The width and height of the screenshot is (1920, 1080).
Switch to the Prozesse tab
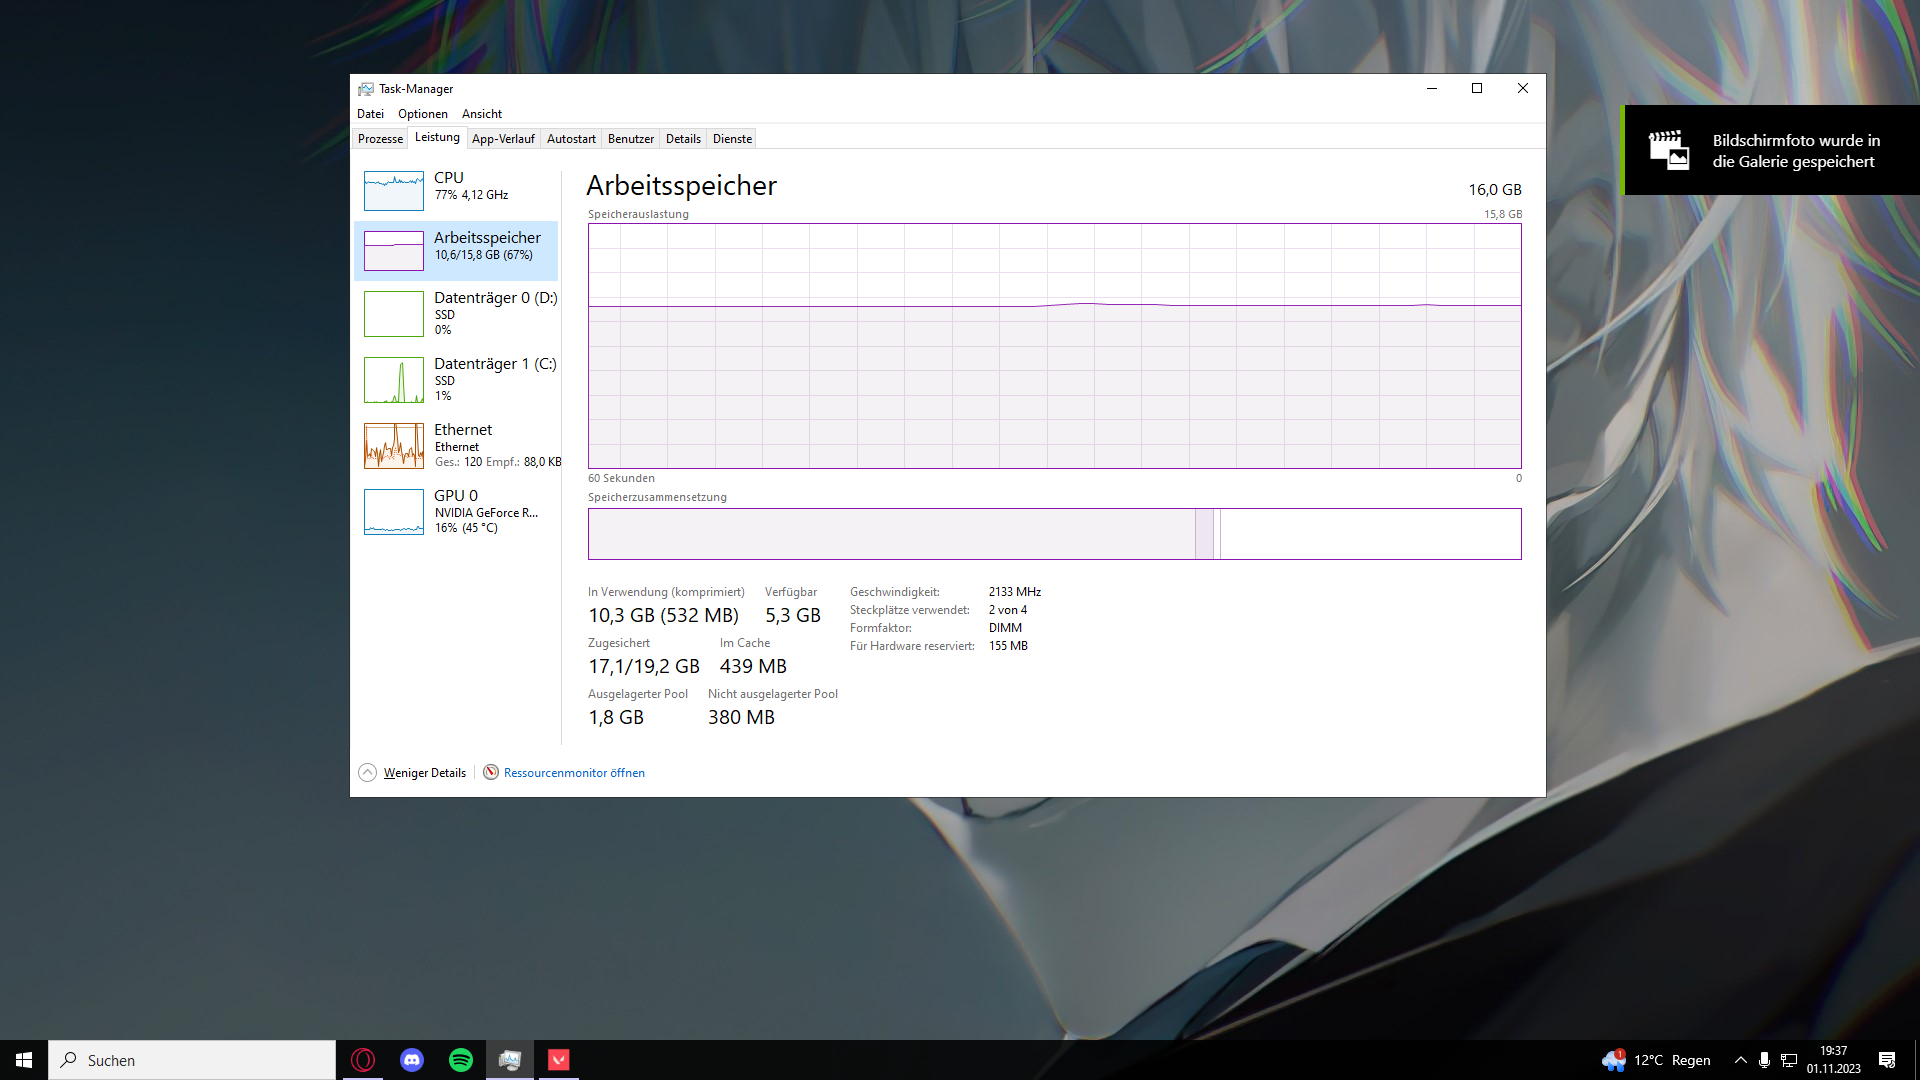coord(380,139)
